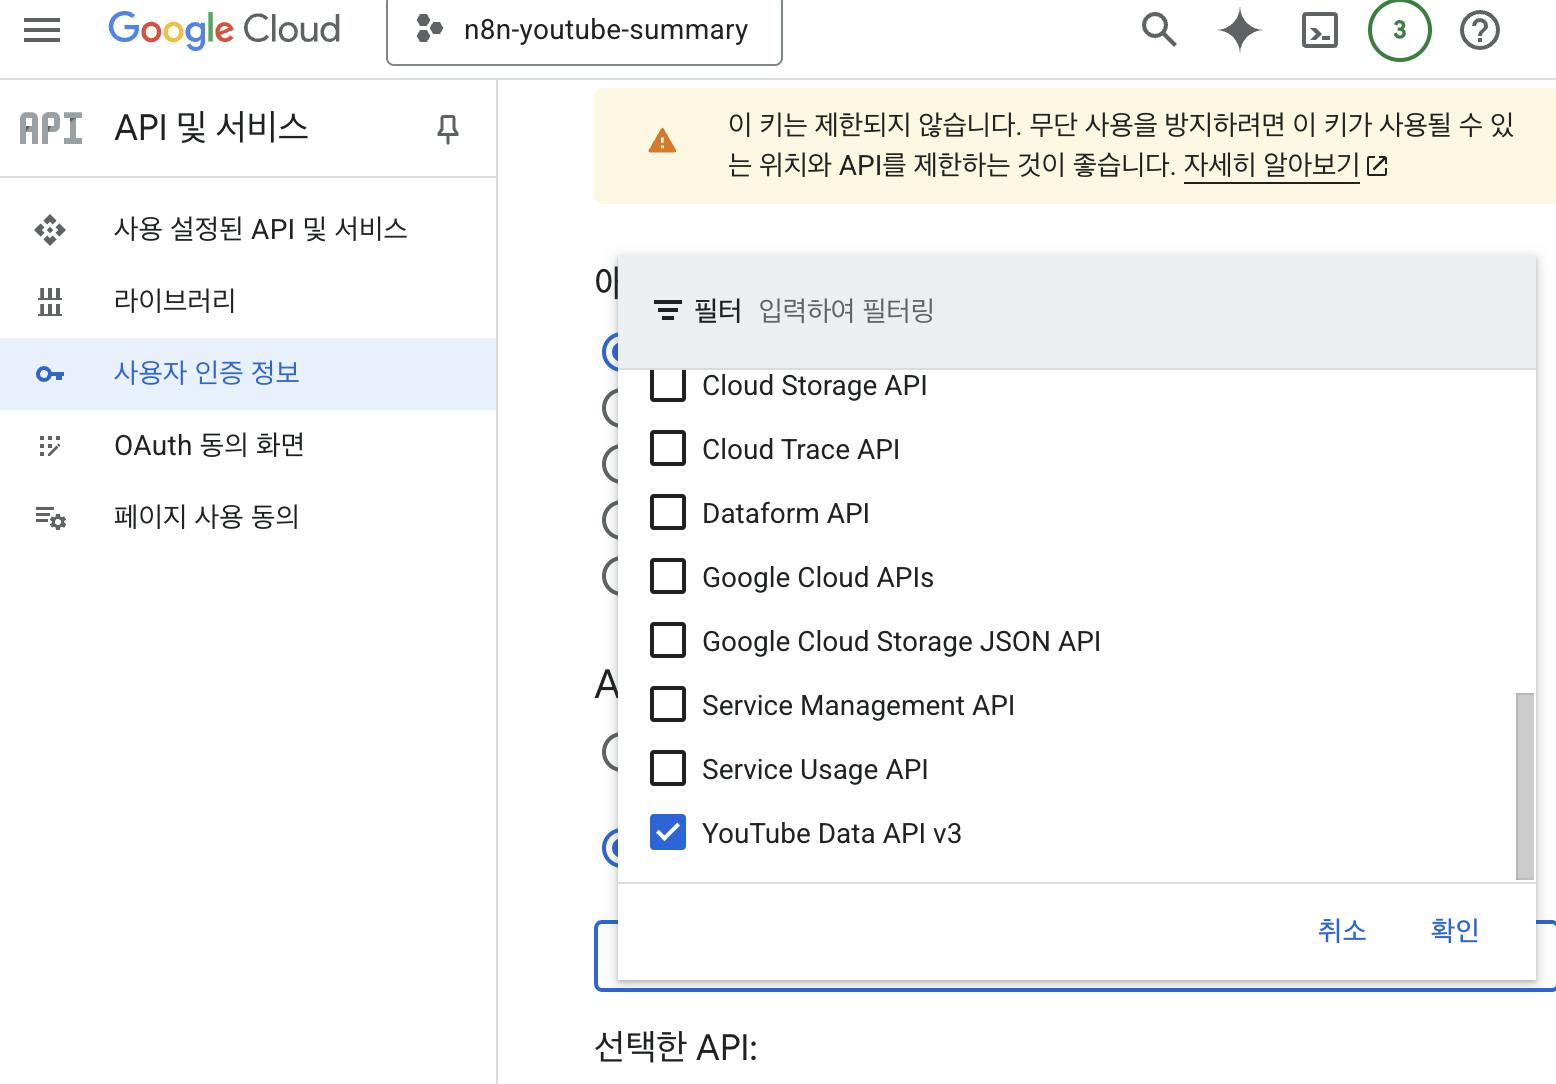Click the 확인 confirm button
Image resolution: width=1556 pixels, height=1084 pixels.
tap(1455, 930)
